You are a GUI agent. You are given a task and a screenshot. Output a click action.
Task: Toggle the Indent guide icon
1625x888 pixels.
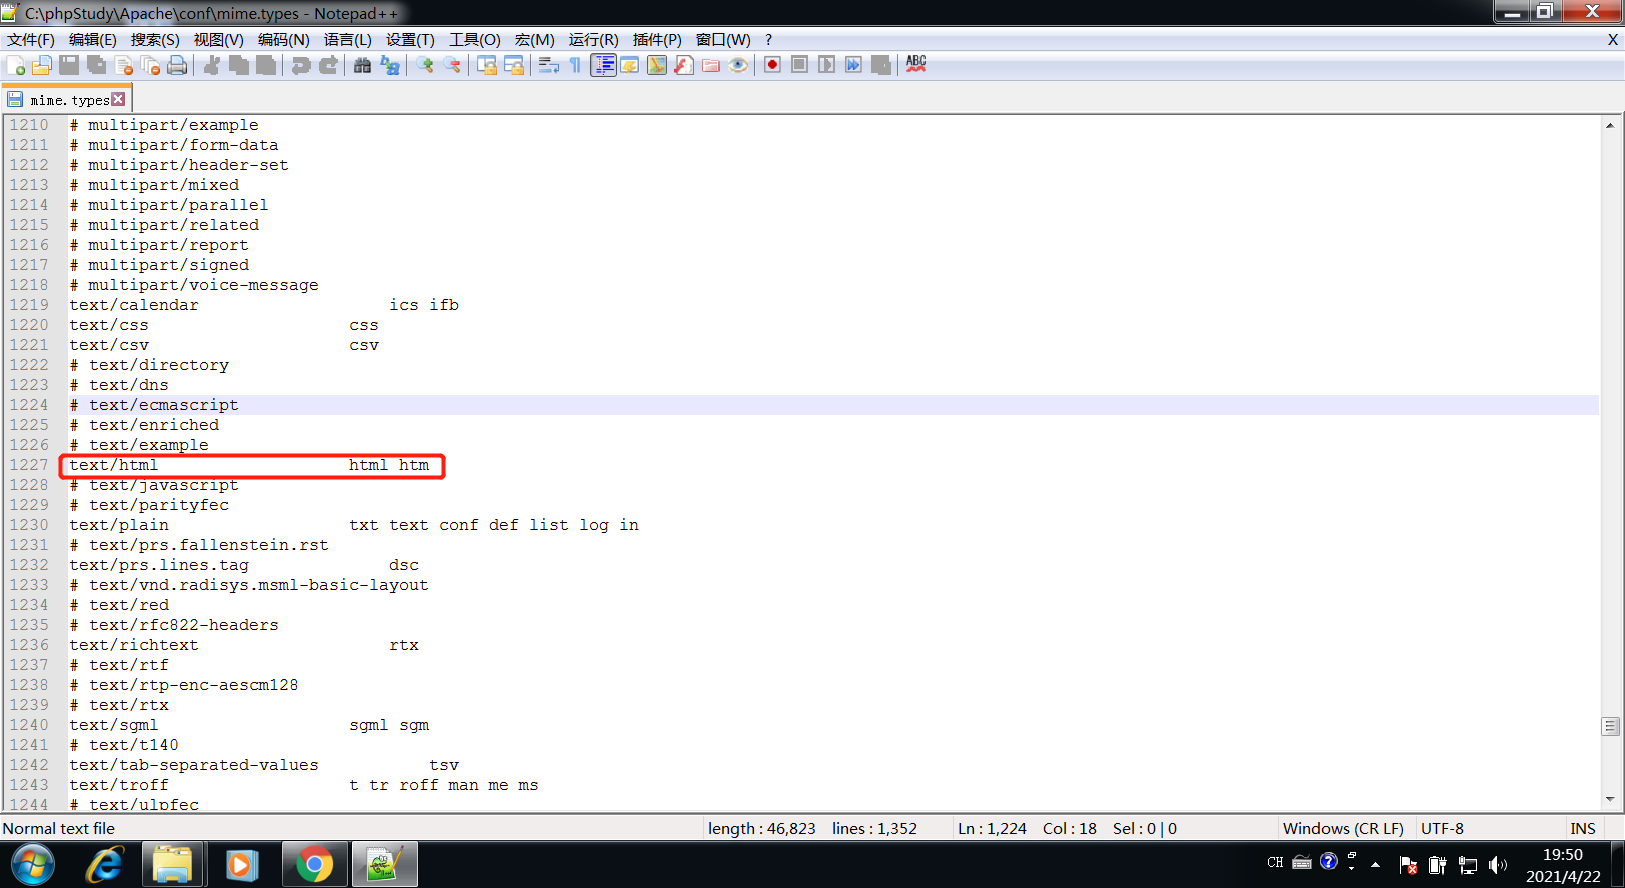(x=603, y=65)
